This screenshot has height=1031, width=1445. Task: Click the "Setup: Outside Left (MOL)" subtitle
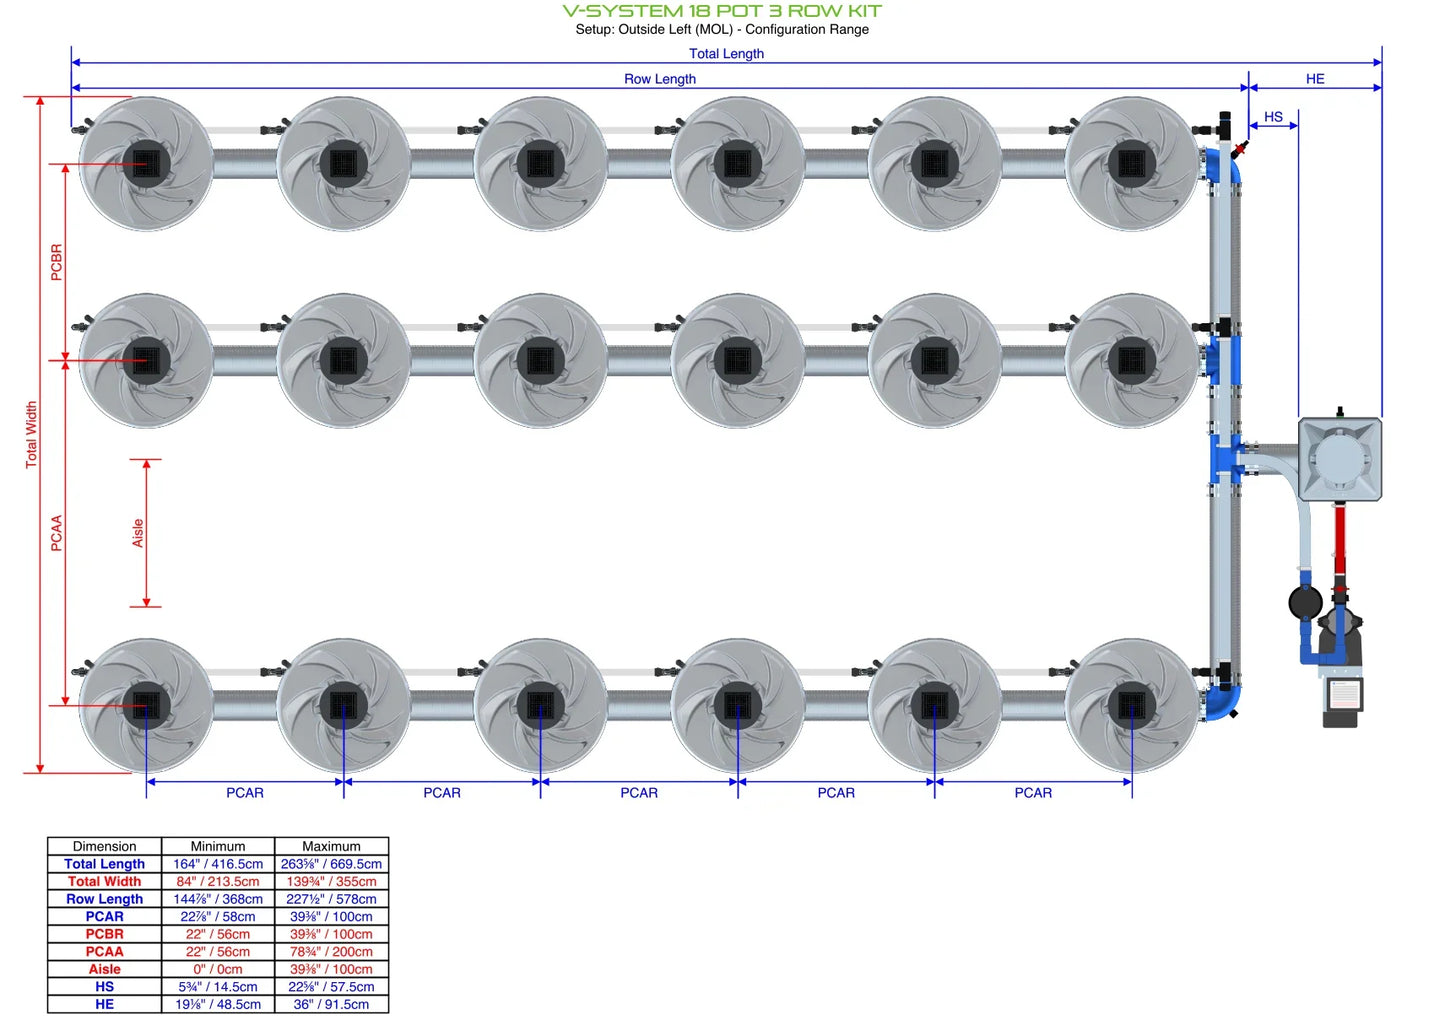tap(655, 29)
